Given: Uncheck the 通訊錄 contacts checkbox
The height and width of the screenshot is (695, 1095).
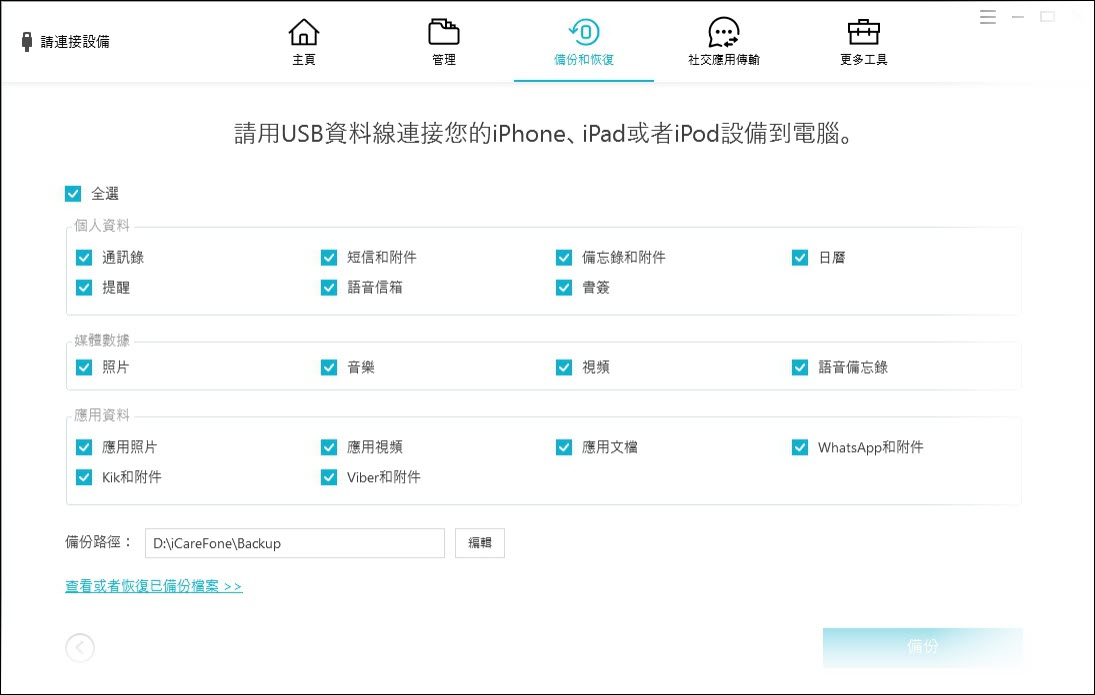Looking at the screenshot, I should click(x=84, y=257).
